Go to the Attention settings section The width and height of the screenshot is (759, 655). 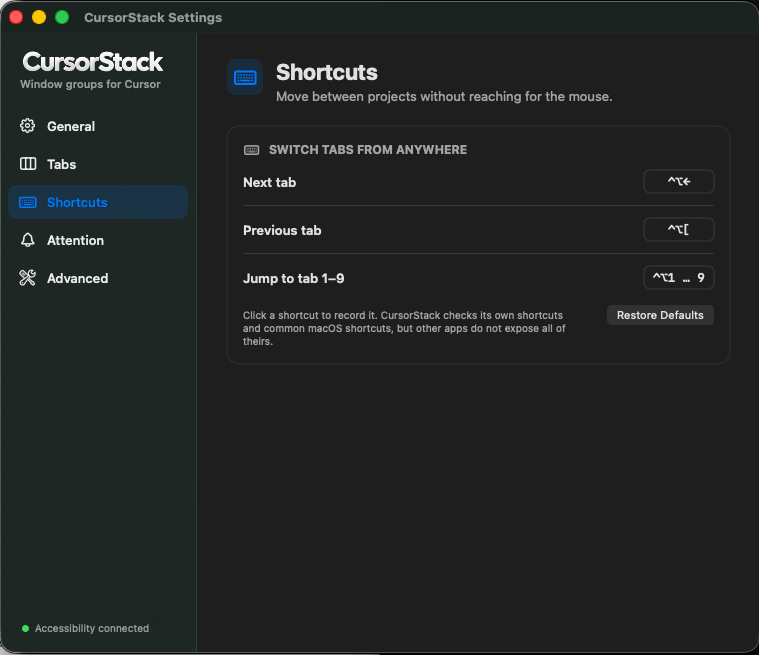tap(98, 240)
